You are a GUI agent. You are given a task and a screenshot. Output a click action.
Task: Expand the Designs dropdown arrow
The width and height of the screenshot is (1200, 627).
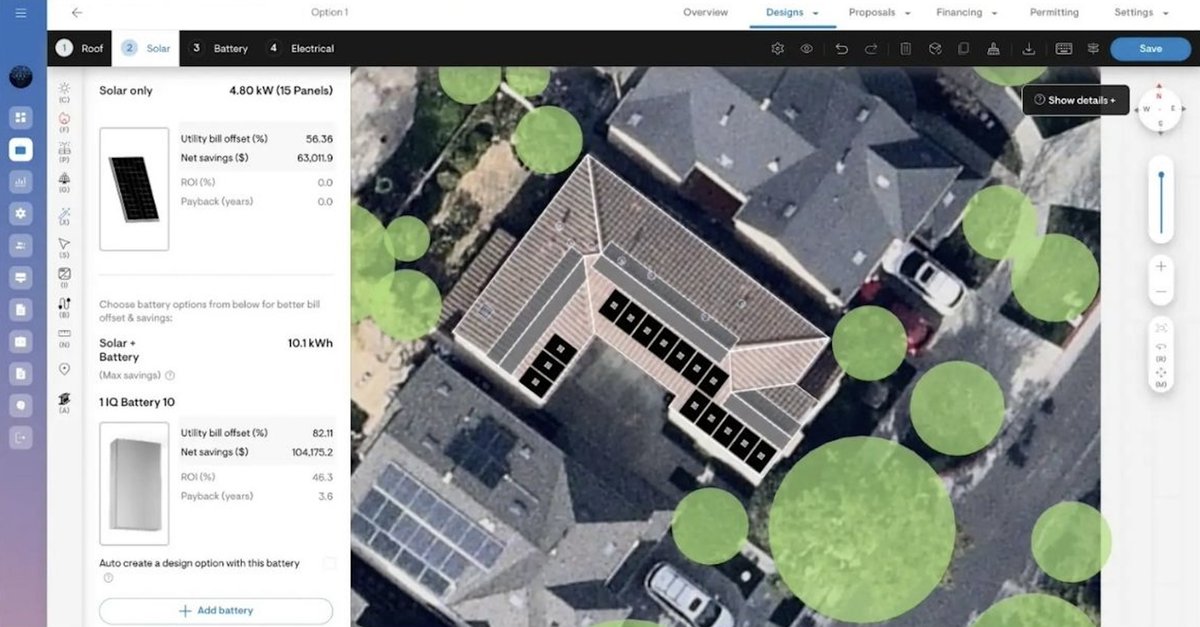(x=816, y=13)
